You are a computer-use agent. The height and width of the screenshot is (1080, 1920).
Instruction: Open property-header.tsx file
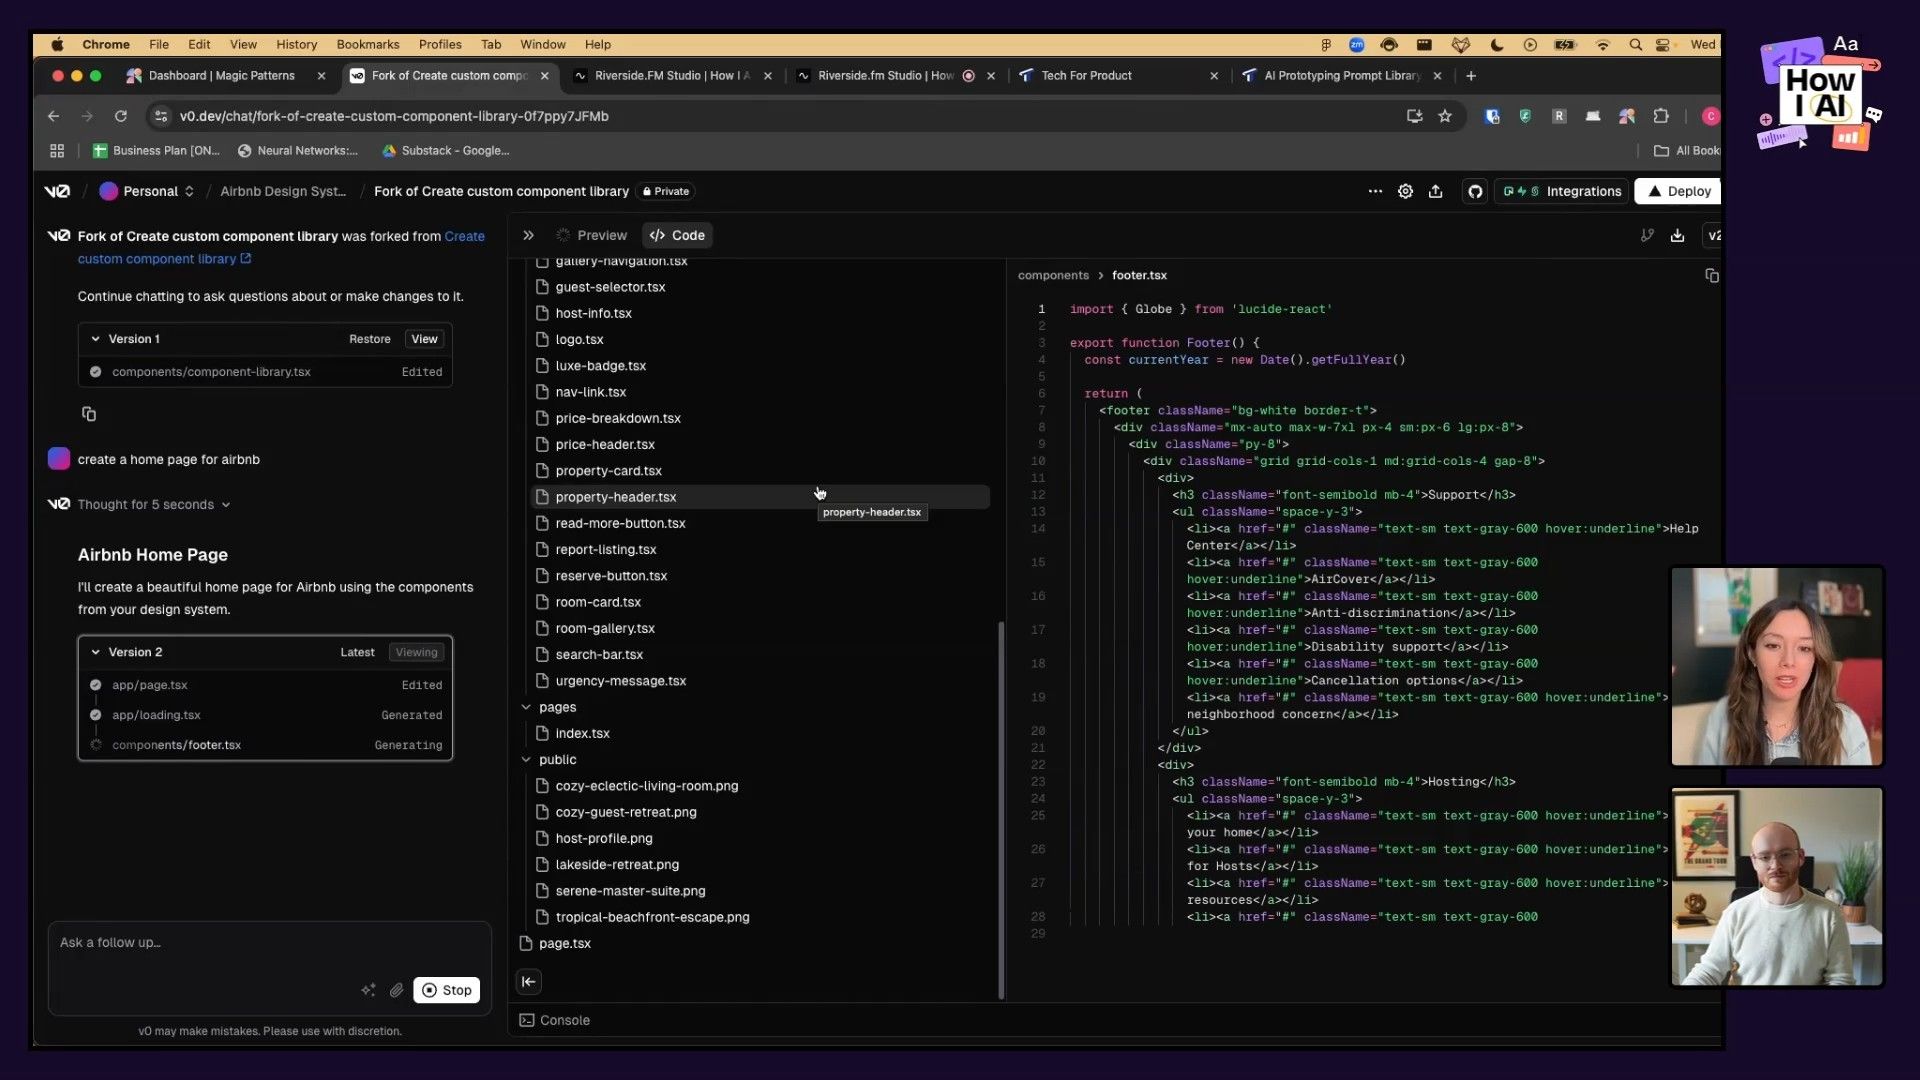[760, 497]
